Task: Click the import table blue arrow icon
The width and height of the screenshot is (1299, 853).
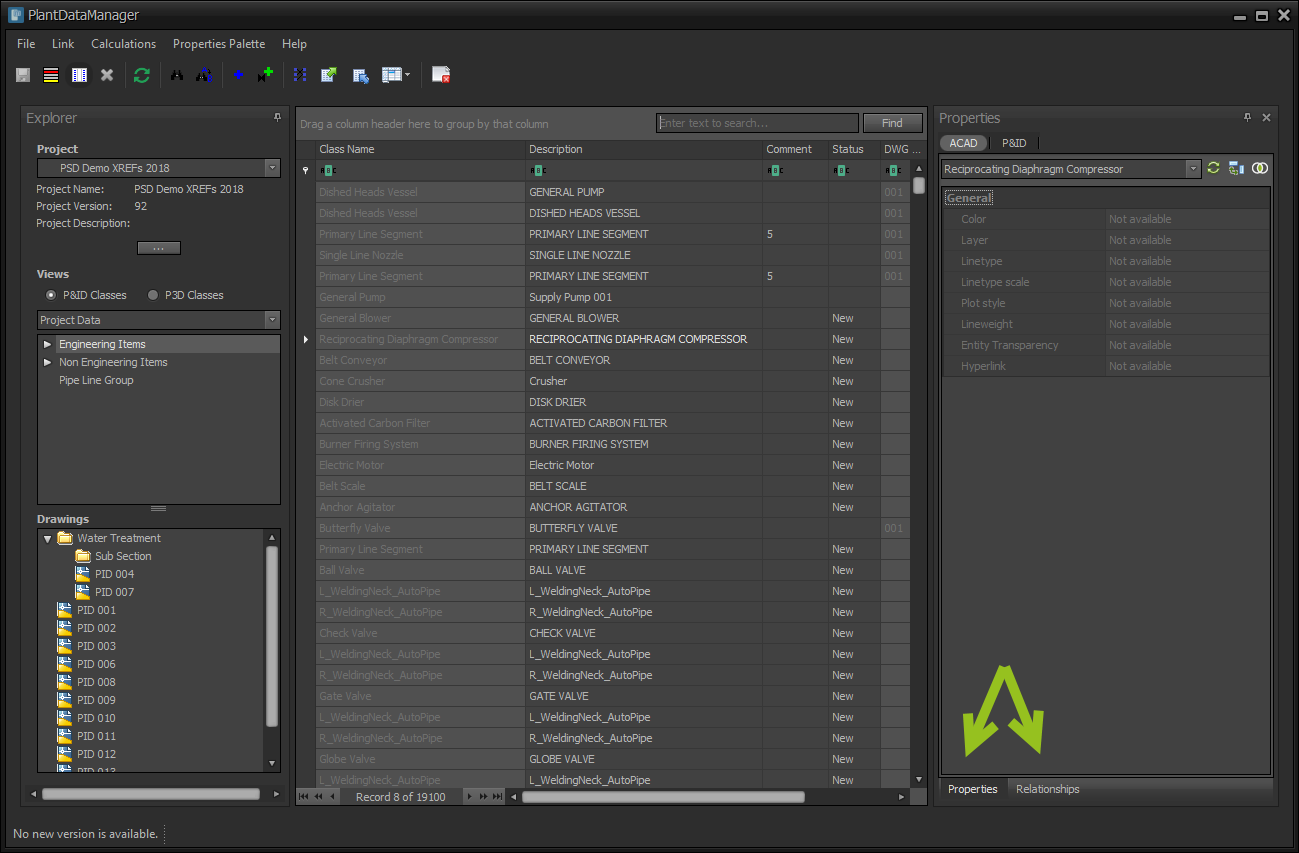Action: tap(361, 75)
